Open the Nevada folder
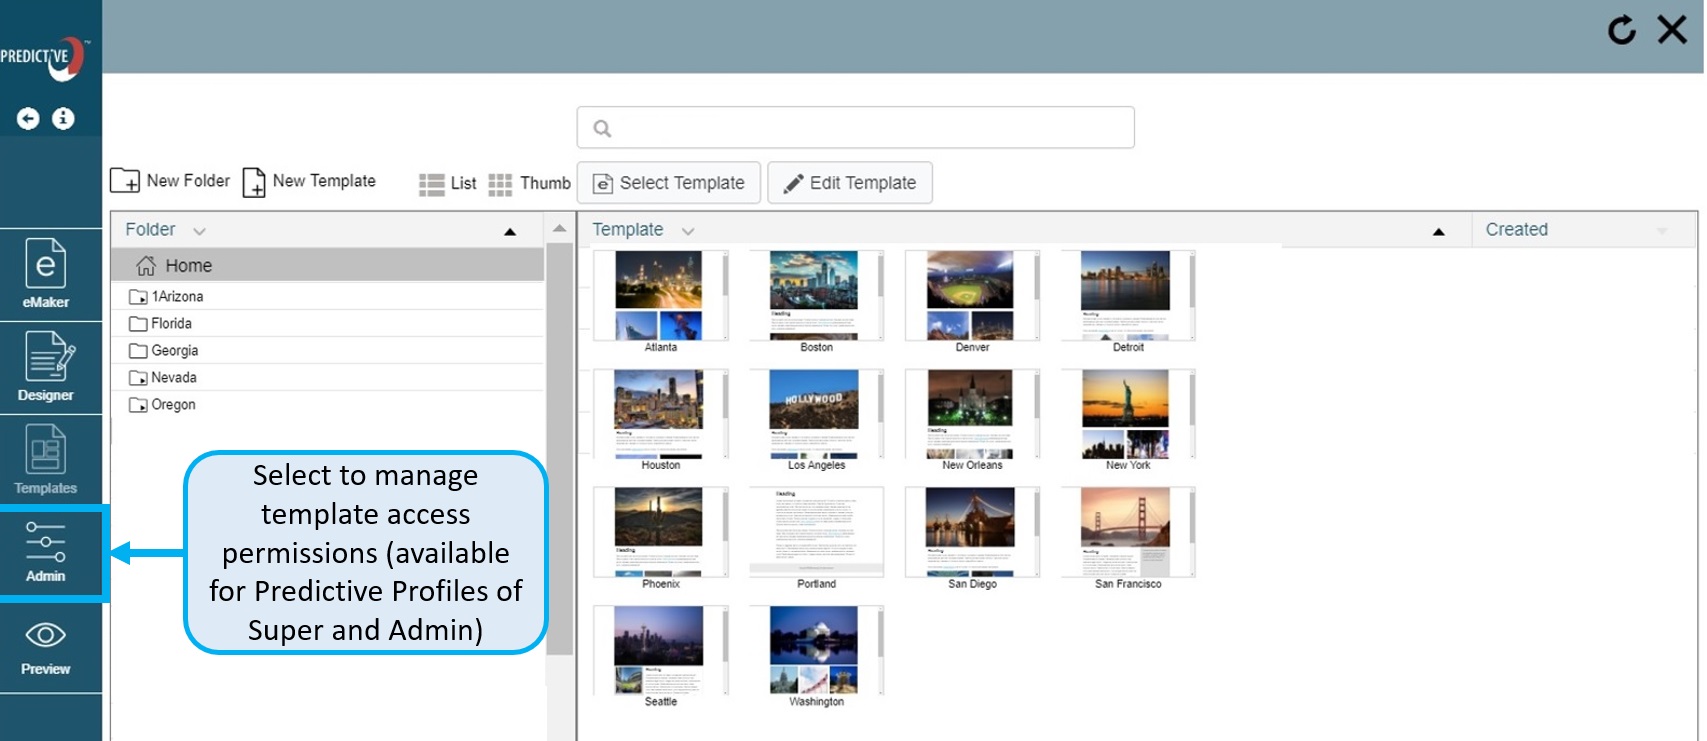This screenshot has height=741, width=1707. click(x=173, y=378)
